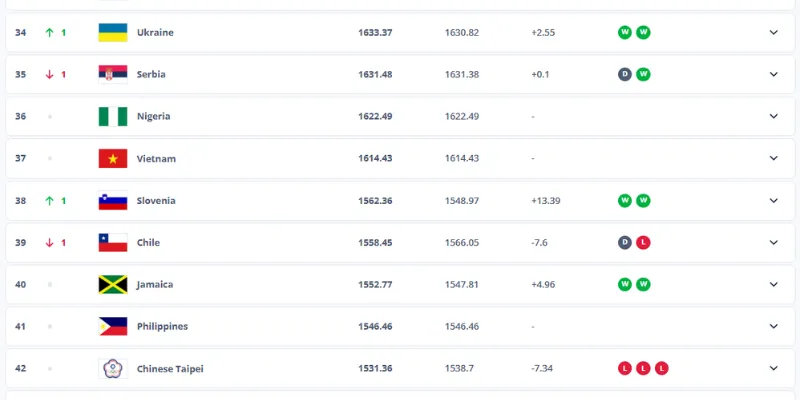Expand the Chinese Taipei row chevron
Image resolution: width=800 pixels, height=400 pixels.
[773, 368]
